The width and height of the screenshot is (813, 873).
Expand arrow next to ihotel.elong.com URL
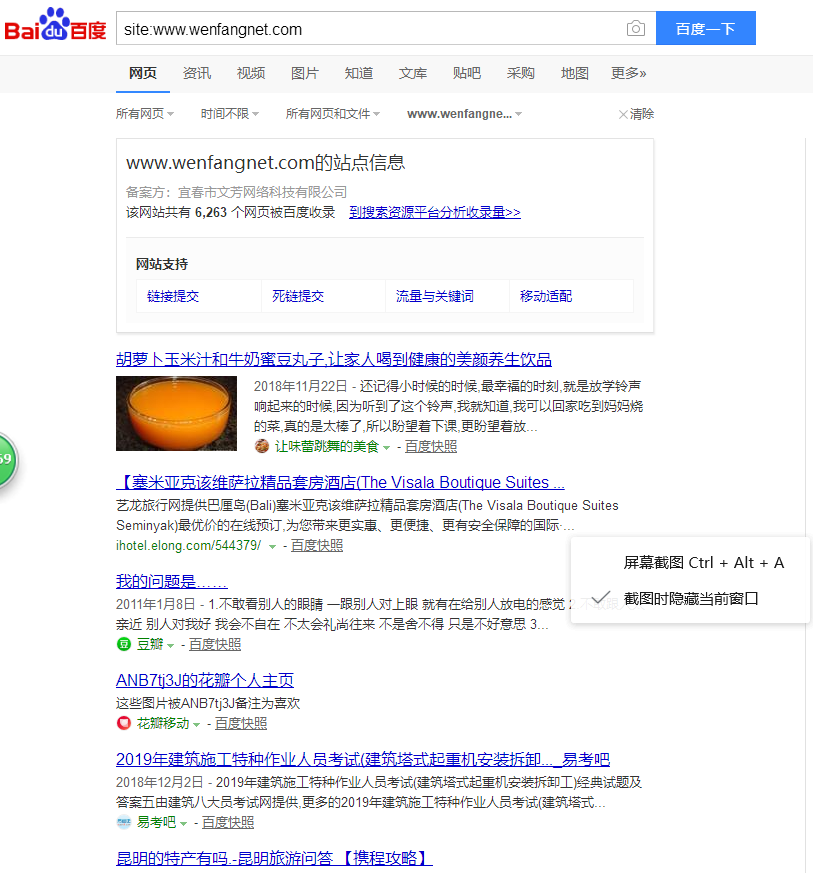click(272, 547)
